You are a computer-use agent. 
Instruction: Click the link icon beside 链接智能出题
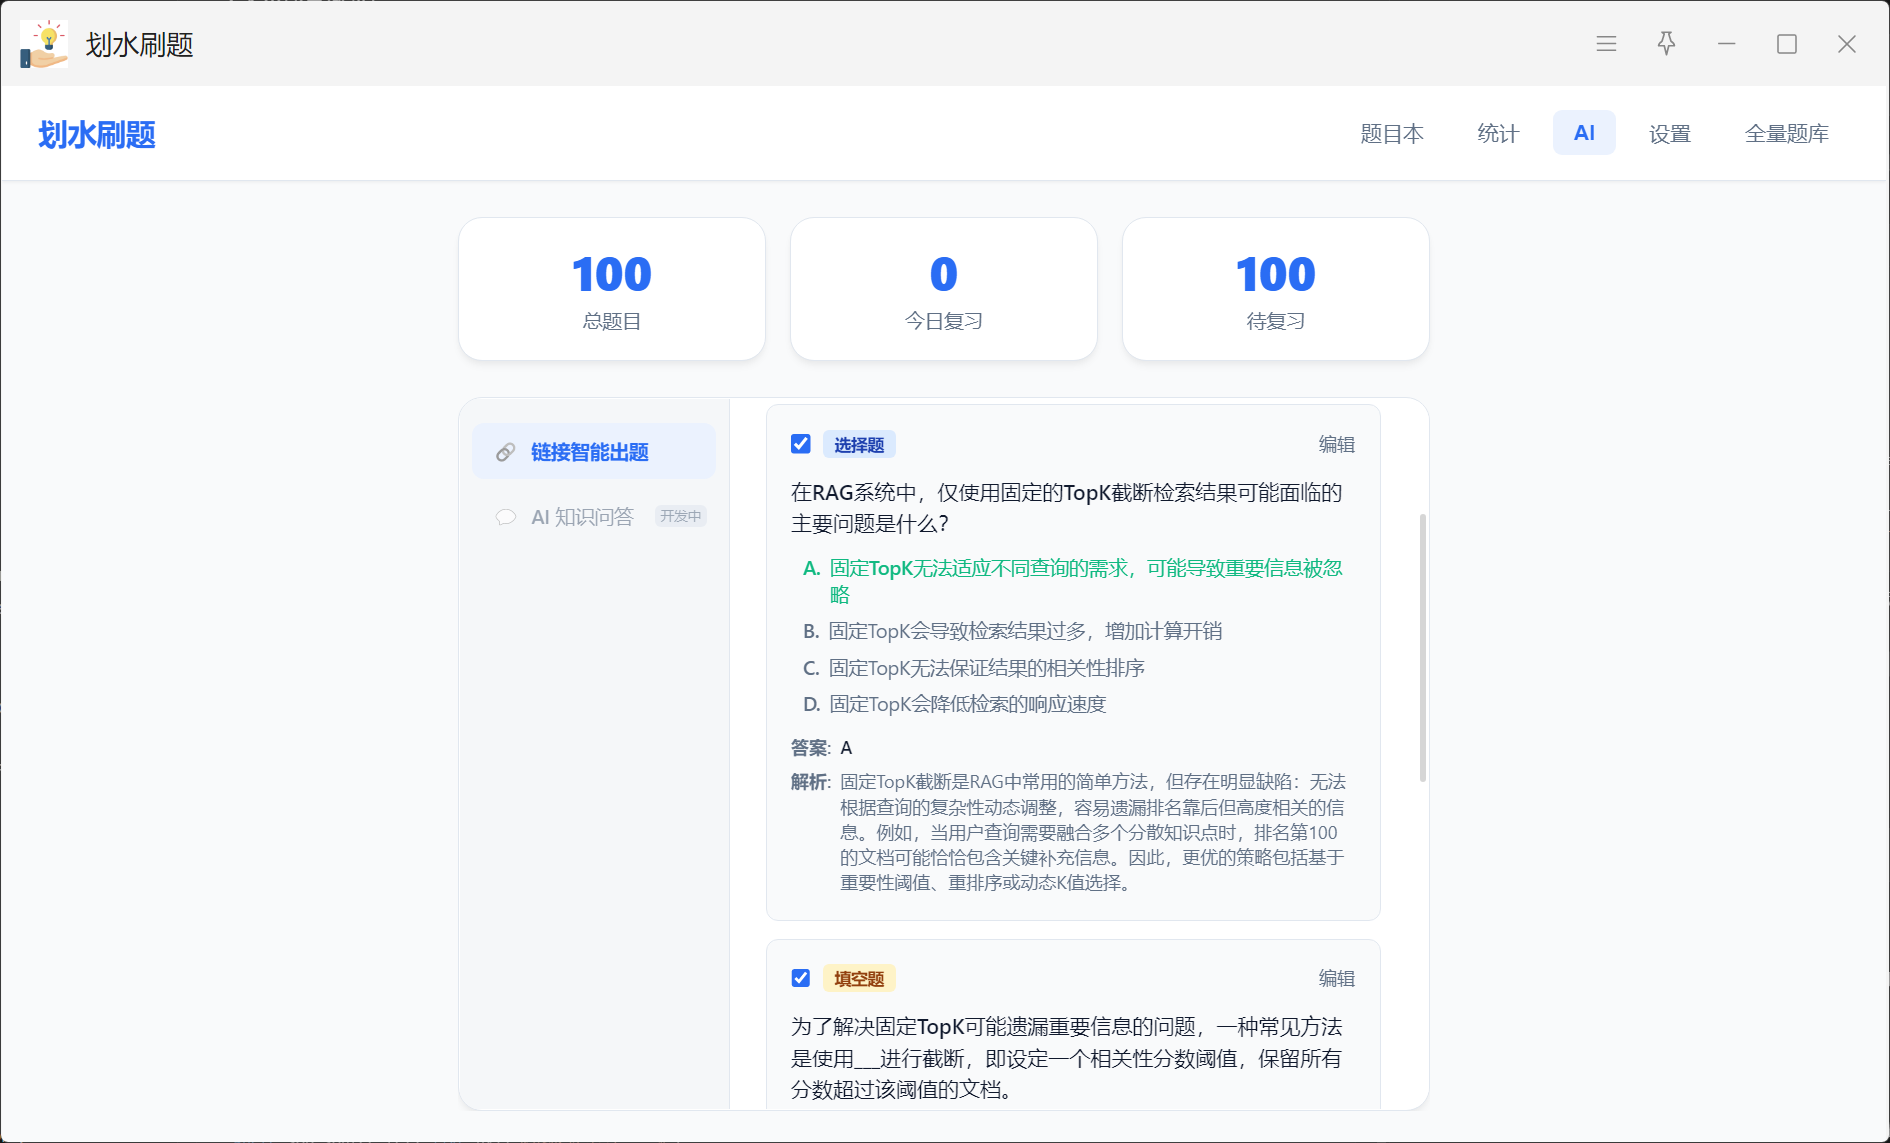pos(505,452)
